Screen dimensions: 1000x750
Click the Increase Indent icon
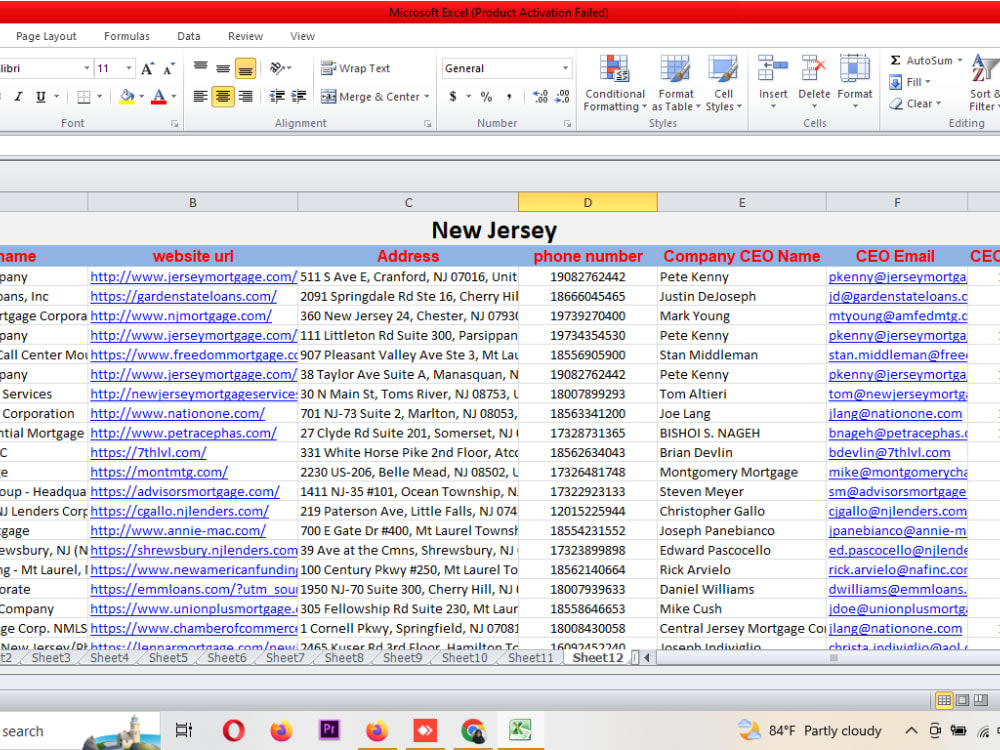298,96
